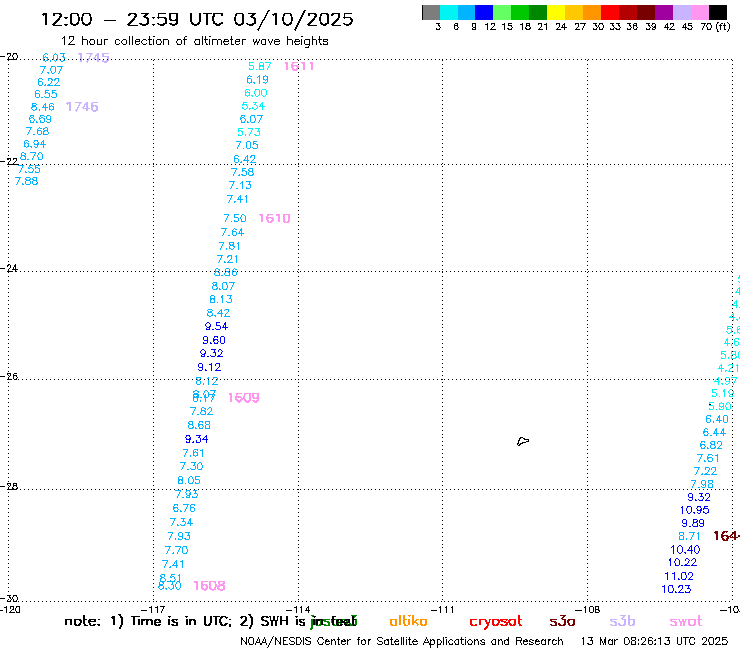The width and height of the screenshot is (740, 650).
Task: Click the wave height value '9.12'
Action: tap(209, 367)
